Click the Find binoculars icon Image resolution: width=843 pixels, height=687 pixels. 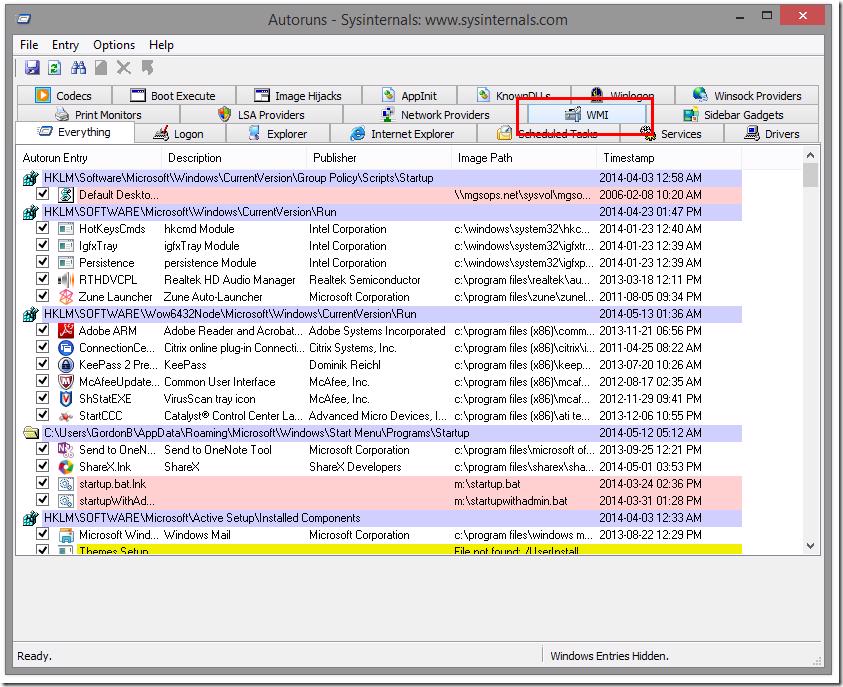pyautogui.click(x=78, y=68)
